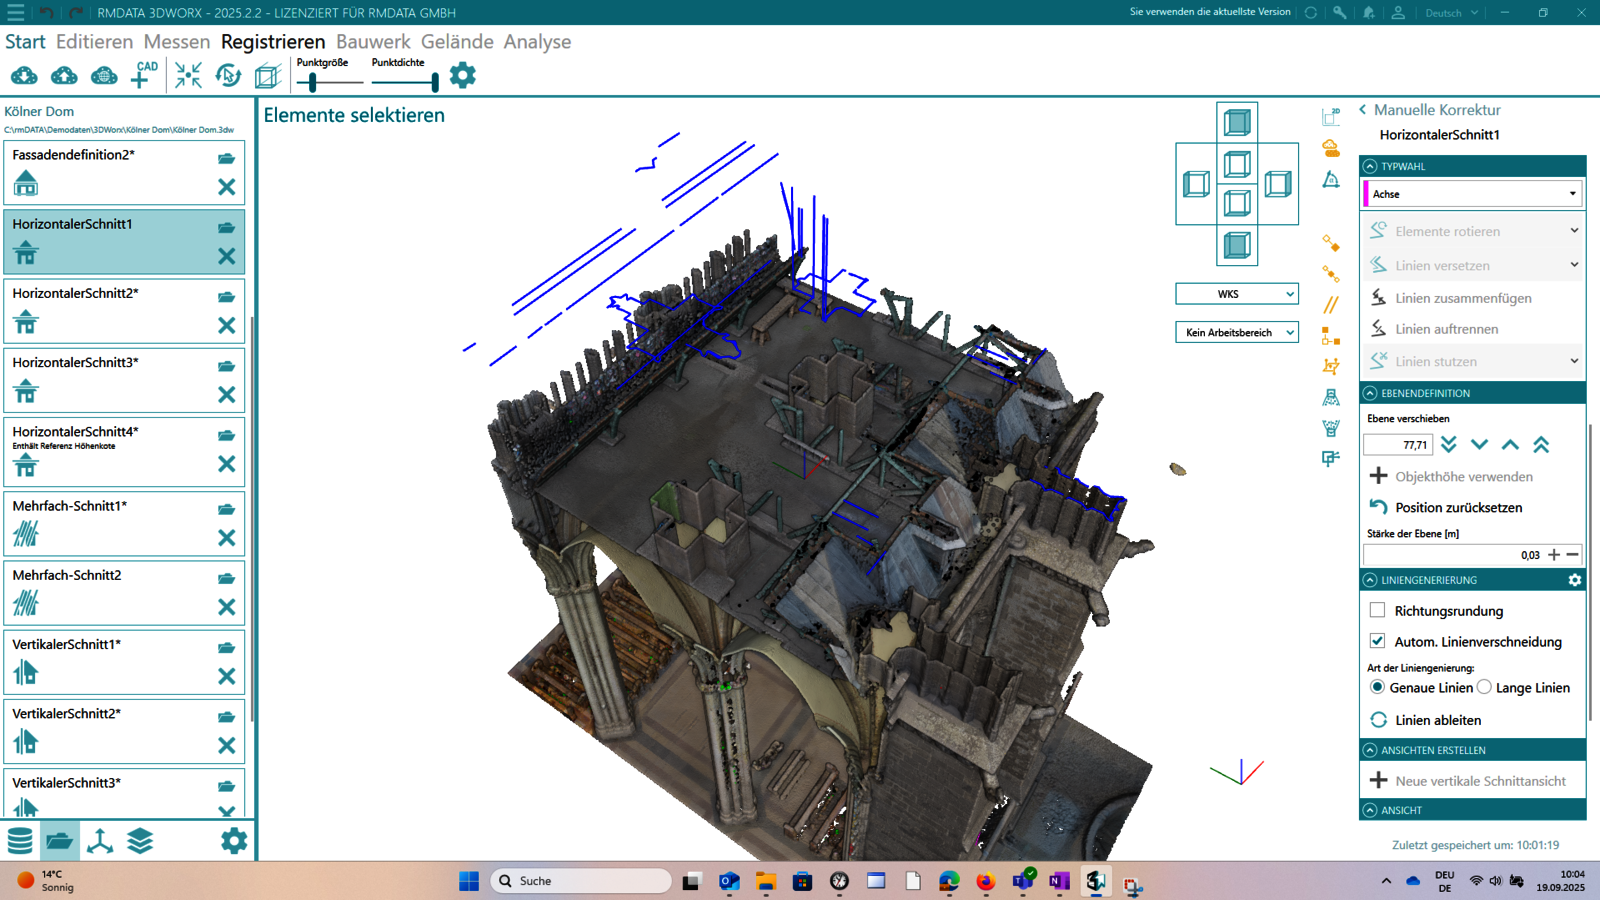Open folder icon for Fassadendefinition2
1600x900 pixels.
[227, 158]
